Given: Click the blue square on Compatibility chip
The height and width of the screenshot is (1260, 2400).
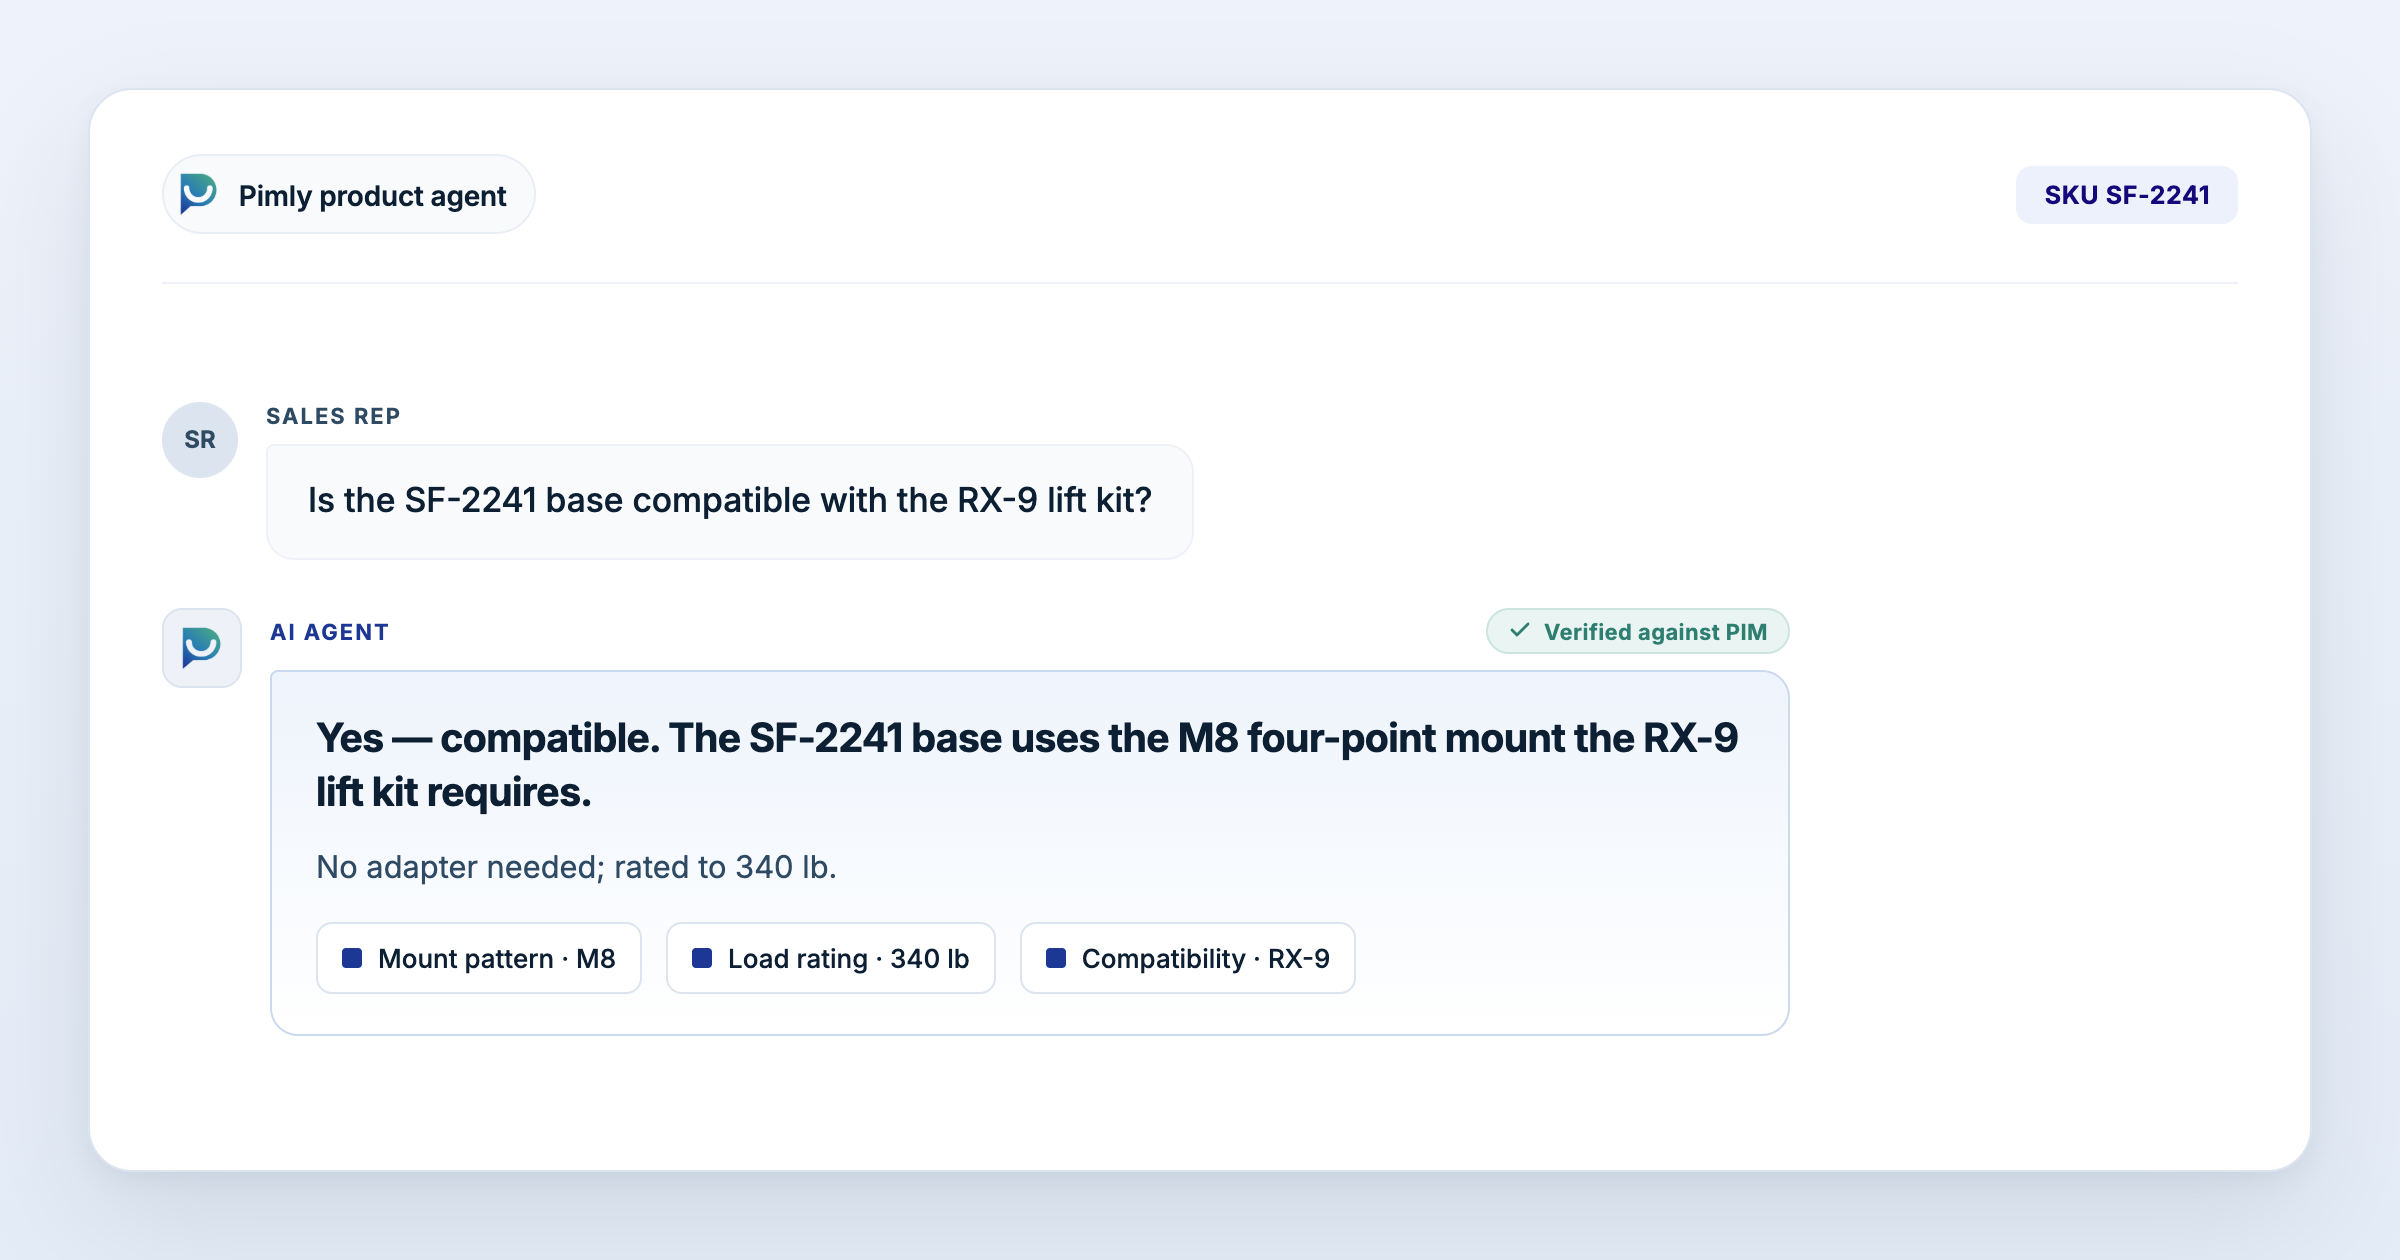Looking at the screenshot, I should (x=1056, y=958).
